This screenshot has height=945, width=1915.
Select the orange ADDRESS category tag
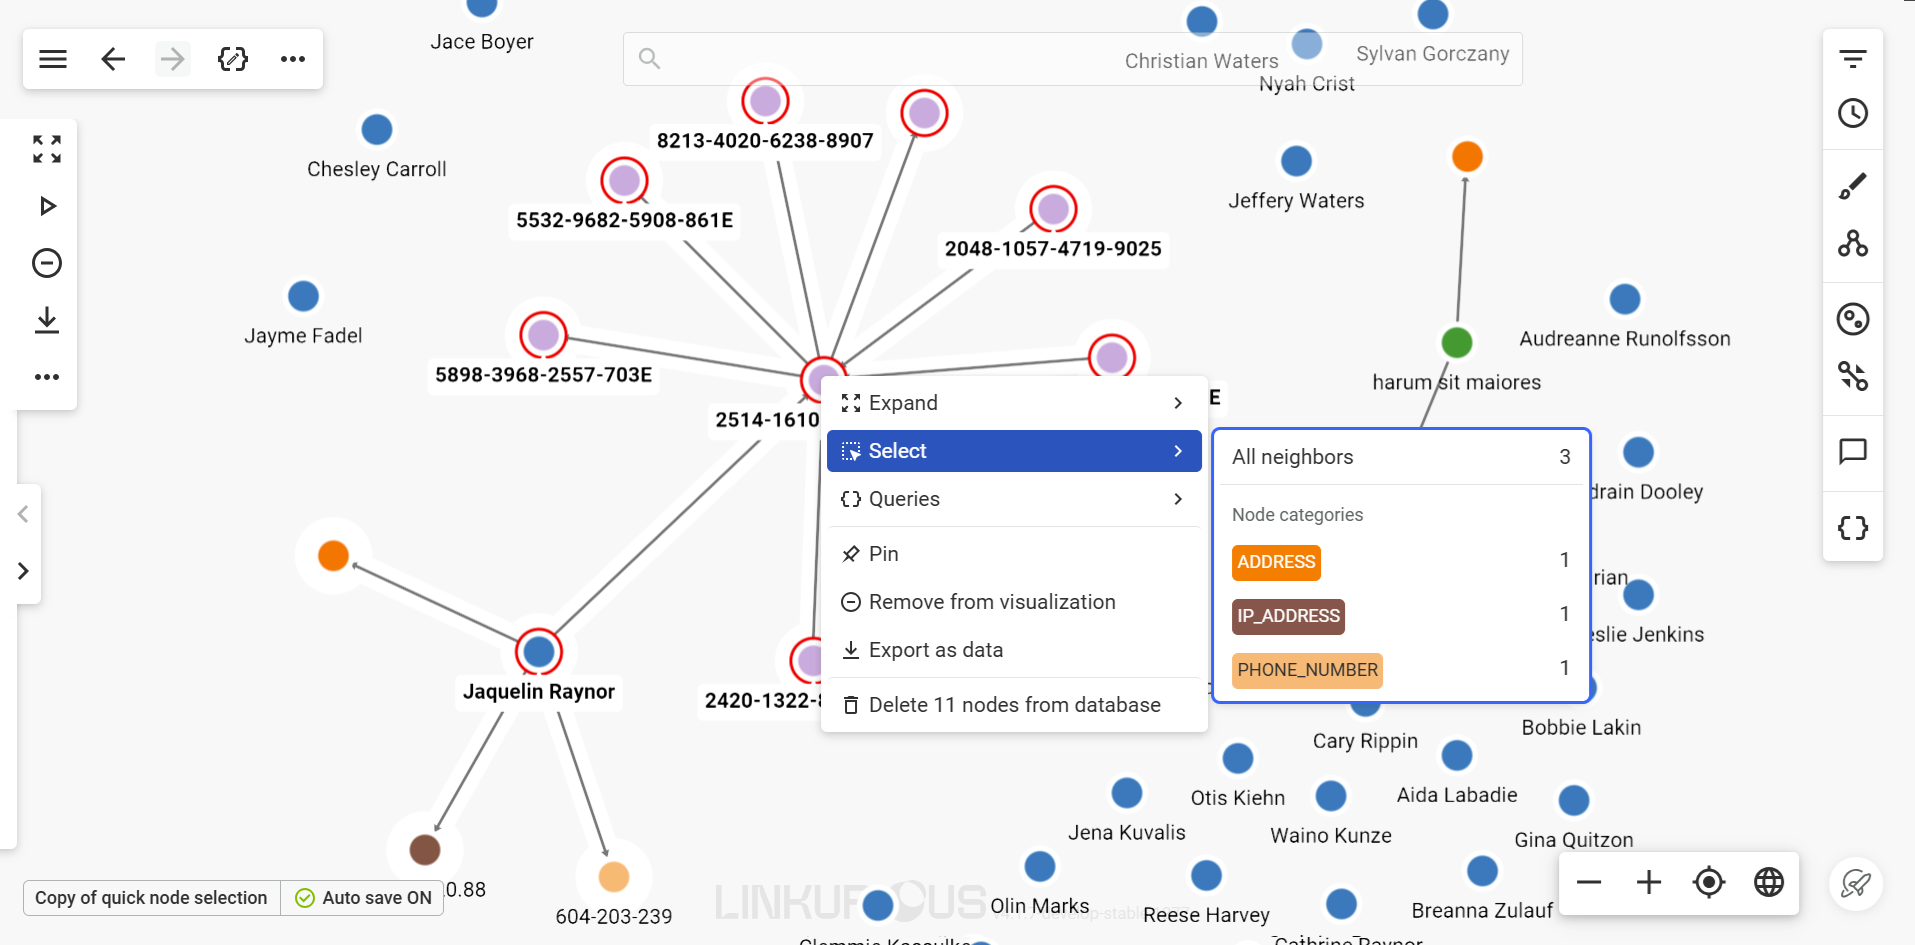click(1276, 562)
